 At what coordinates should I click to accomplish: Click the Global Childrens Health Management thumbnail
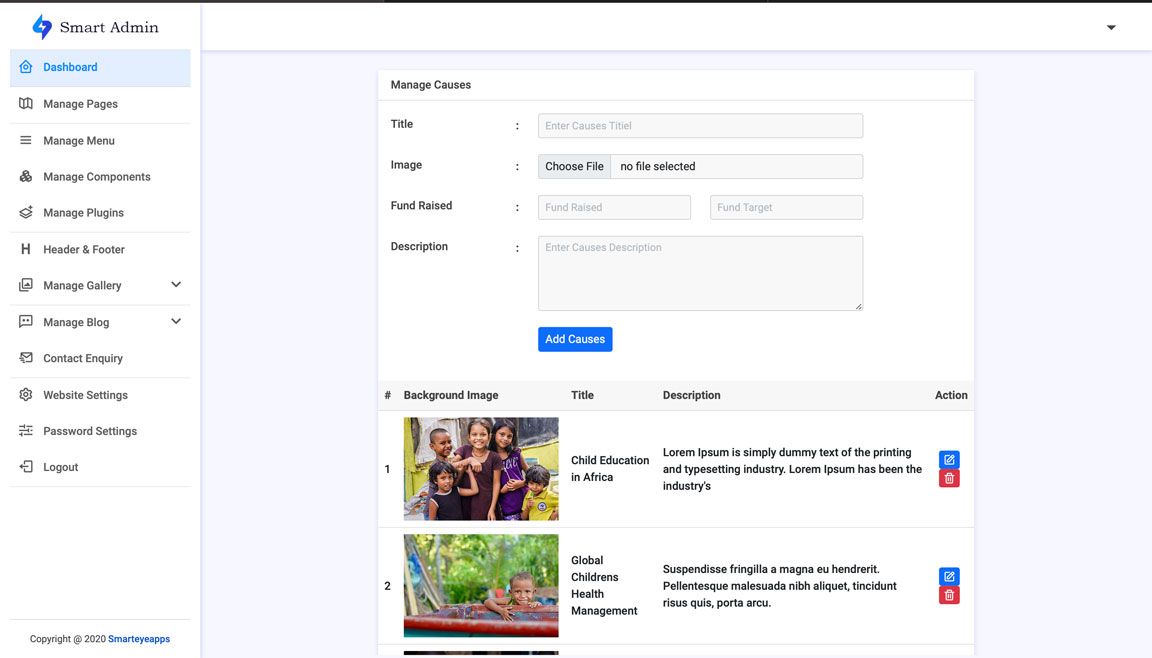click(x=480, y=585)
